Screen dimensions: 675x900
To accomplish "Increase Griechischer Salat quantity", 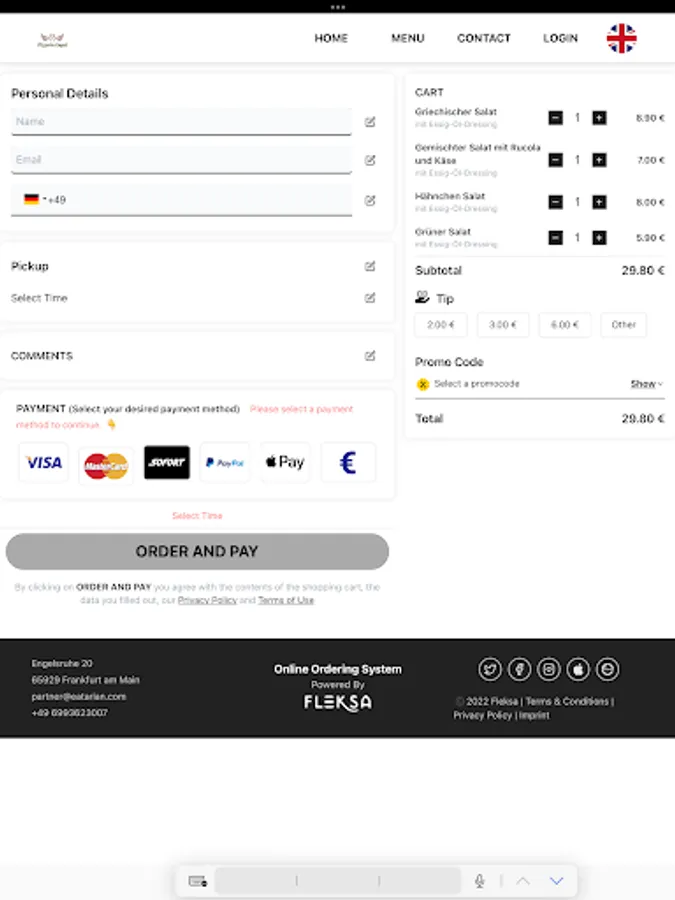I will pos(599,118).
